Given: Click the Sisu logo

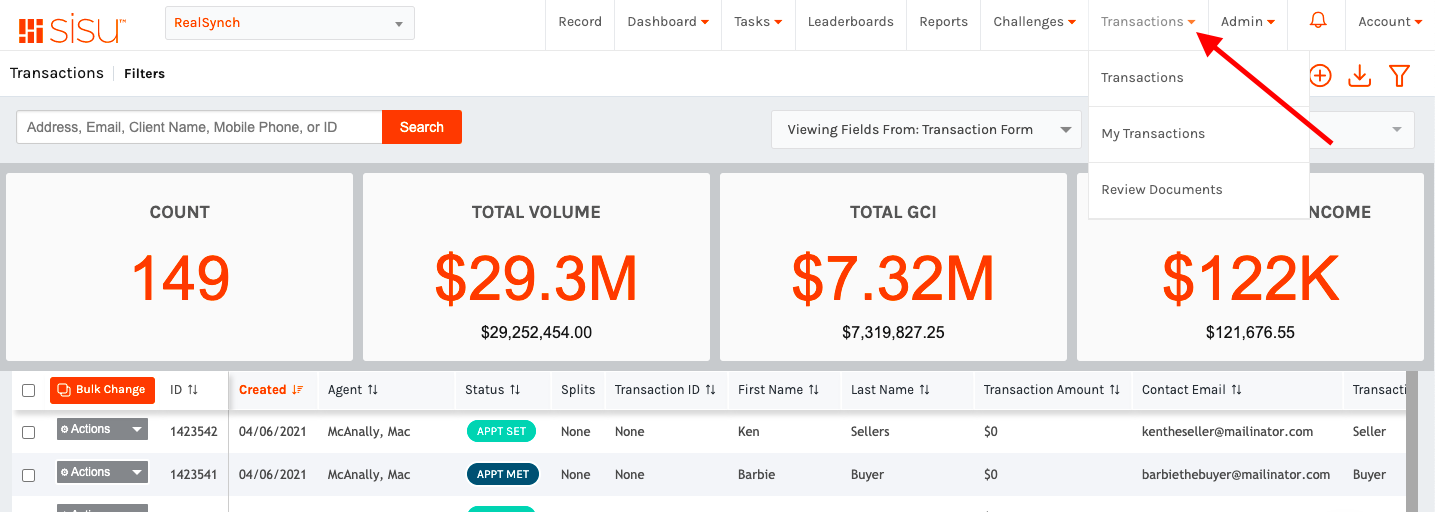Looking at the screenshot, I should click(72, 29).
